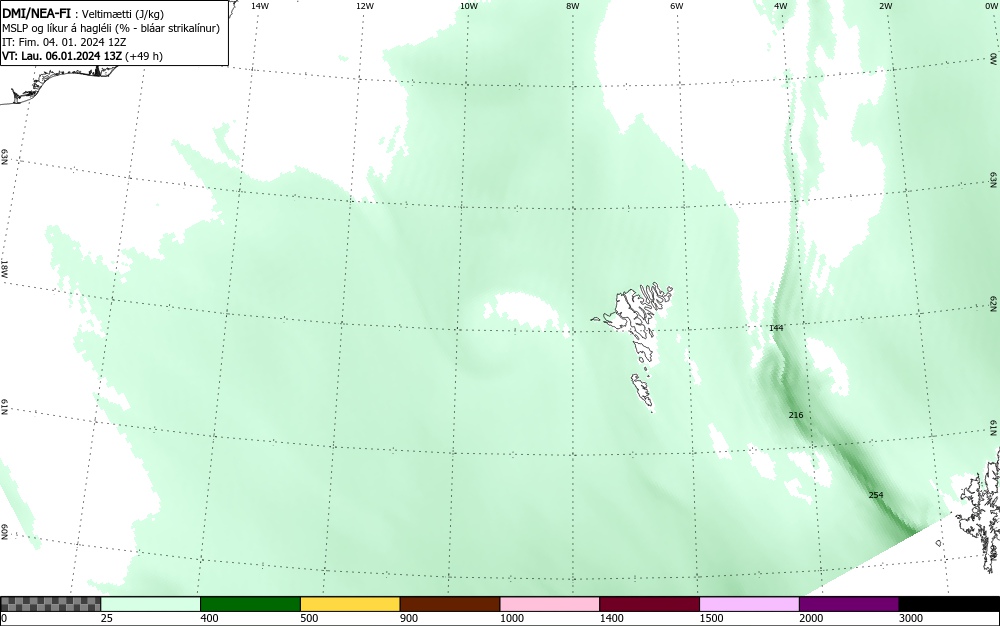
Task: Click the 61N label on the right edge
Action: coord(994,428)
